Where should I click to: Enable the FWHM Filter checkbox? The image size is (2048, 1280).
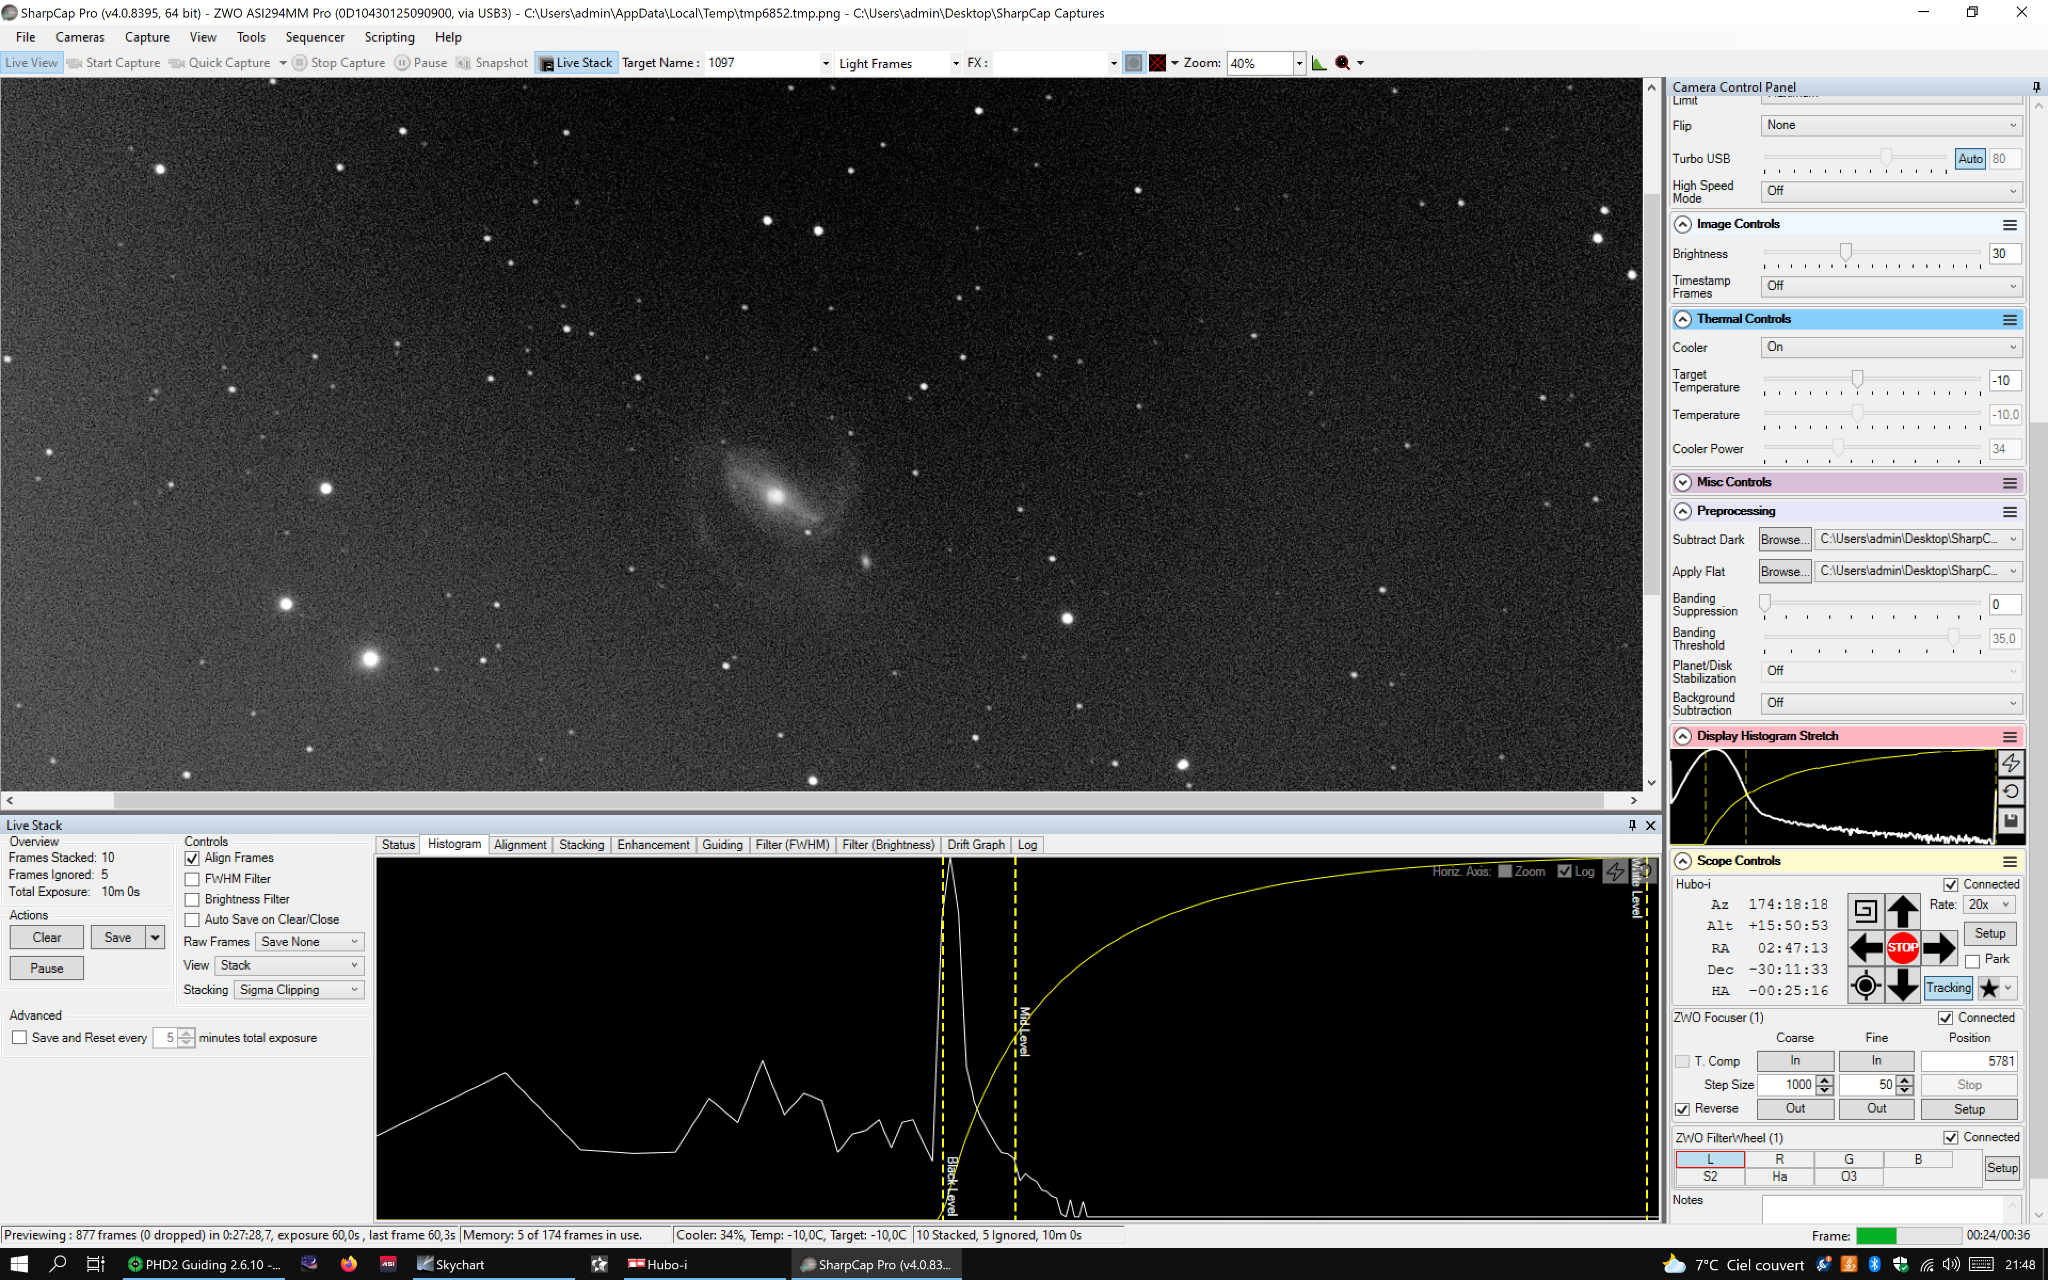click(x=192, y=879)
